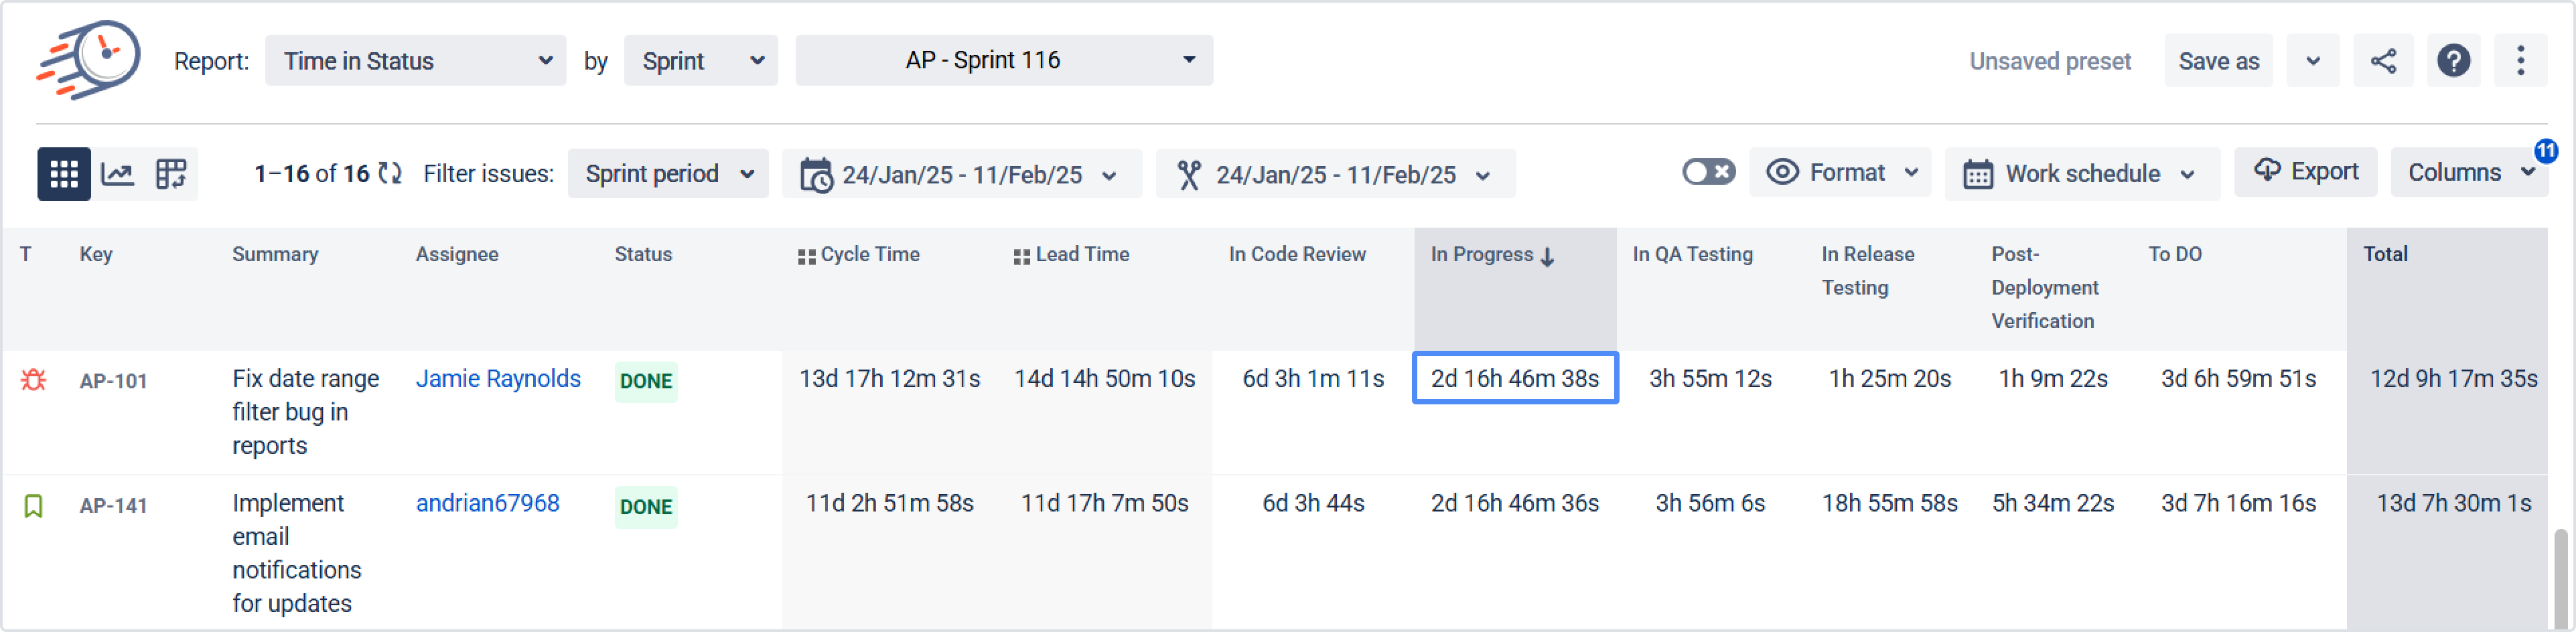This screenshot has width=2576, height=632.
Task: Open the Work schedule menu
Action: [x=2081, y=174]
